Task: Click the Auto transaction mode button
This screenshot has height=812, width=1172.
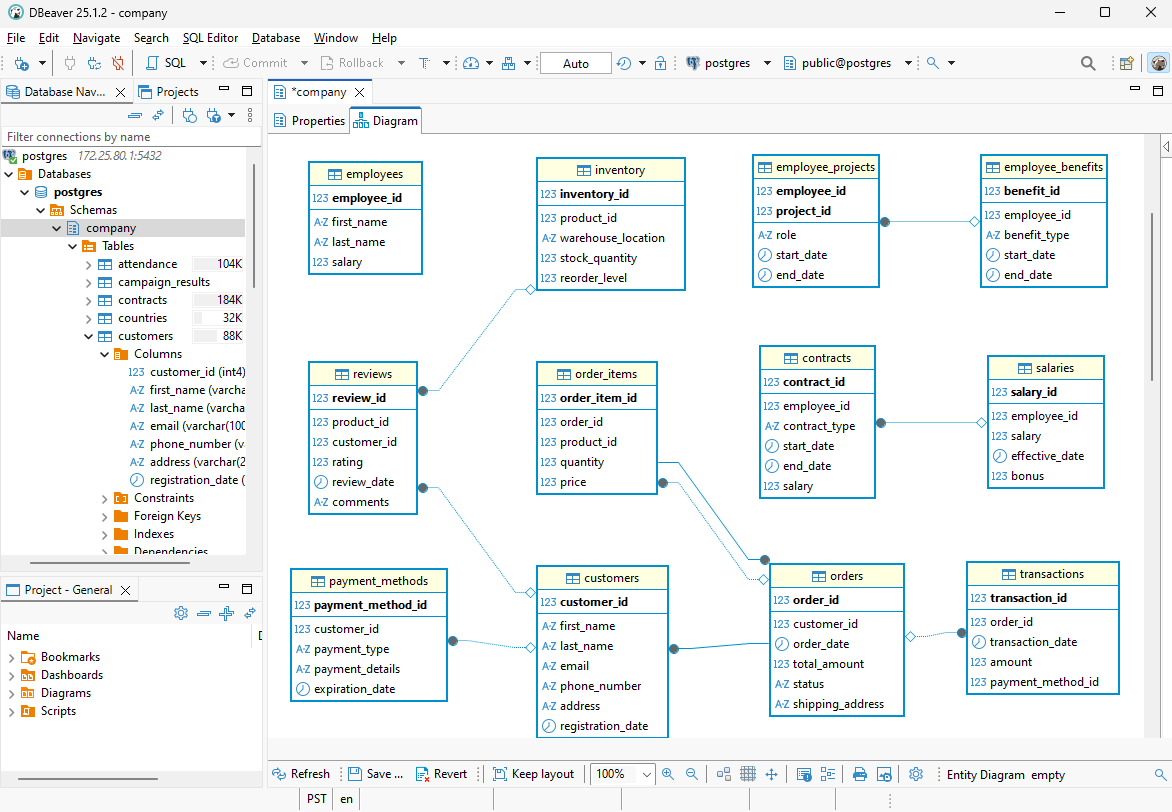Action: click(576, 64)
